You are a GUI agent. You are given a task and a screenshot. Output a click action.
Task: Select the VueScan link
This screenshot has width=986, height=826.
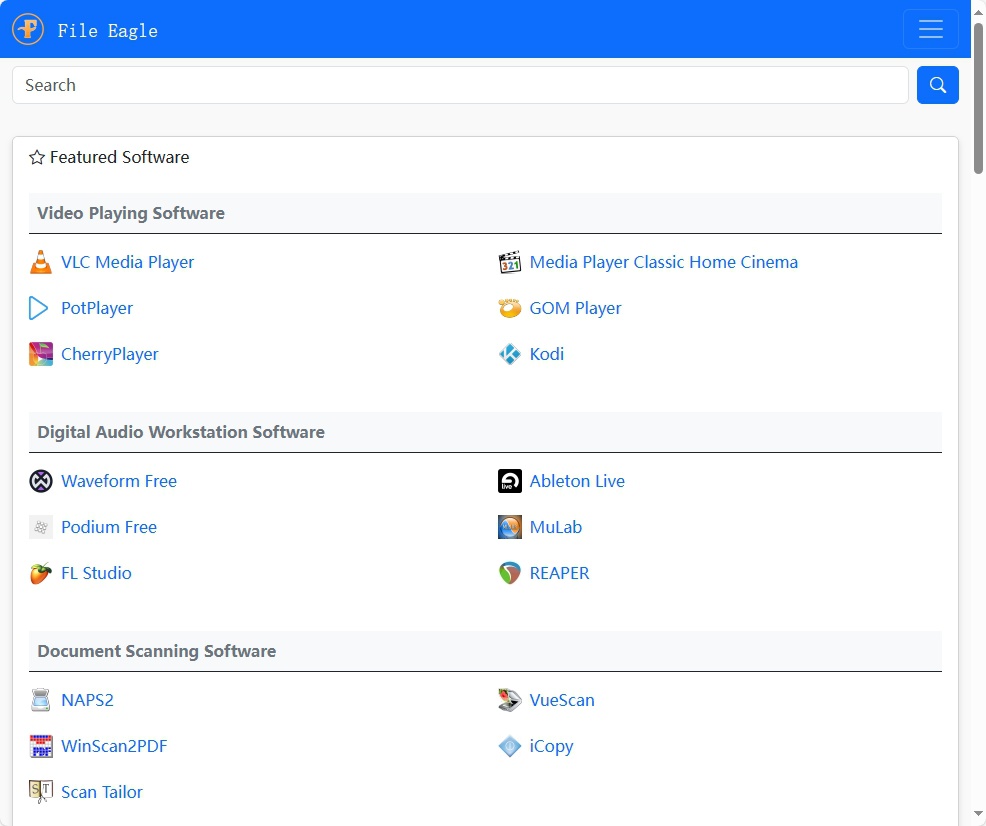(561, 700)
